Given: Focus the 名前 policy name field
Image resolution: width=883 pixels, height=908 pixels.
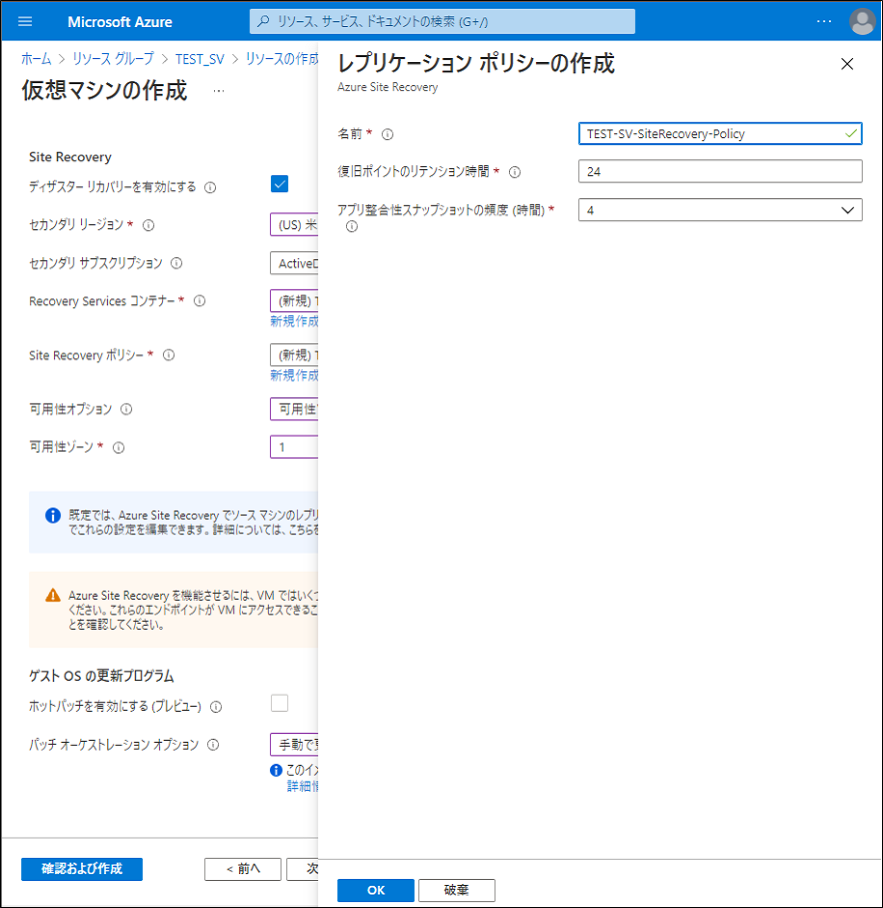Looking at the screenshot, I should [x=720, y=134].
